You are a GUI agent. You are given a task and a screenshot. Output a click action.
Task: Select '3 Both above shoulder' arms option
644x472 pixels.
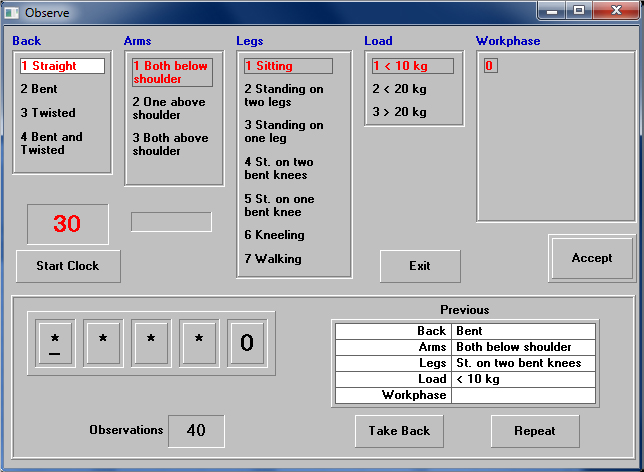[170, 144]
